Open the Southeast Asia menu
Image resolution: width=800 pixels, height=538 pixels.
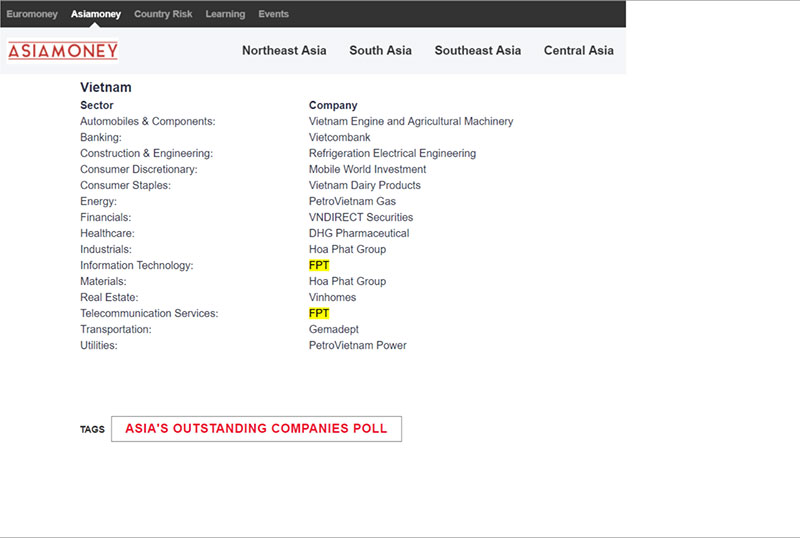coord(477,50)
